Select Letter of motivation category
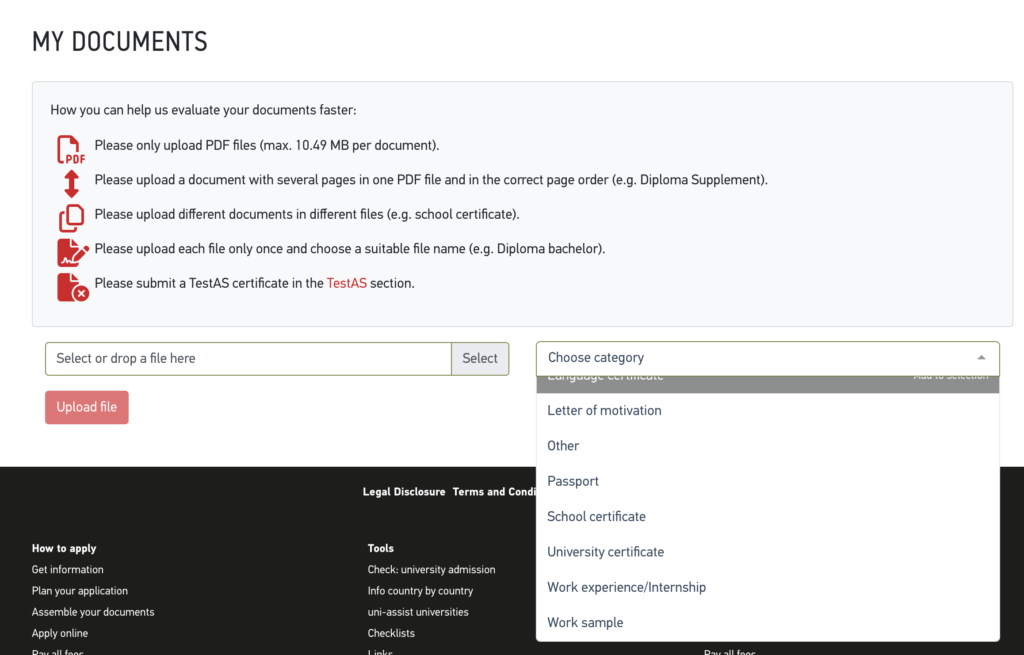 click(x=604, y=411)
